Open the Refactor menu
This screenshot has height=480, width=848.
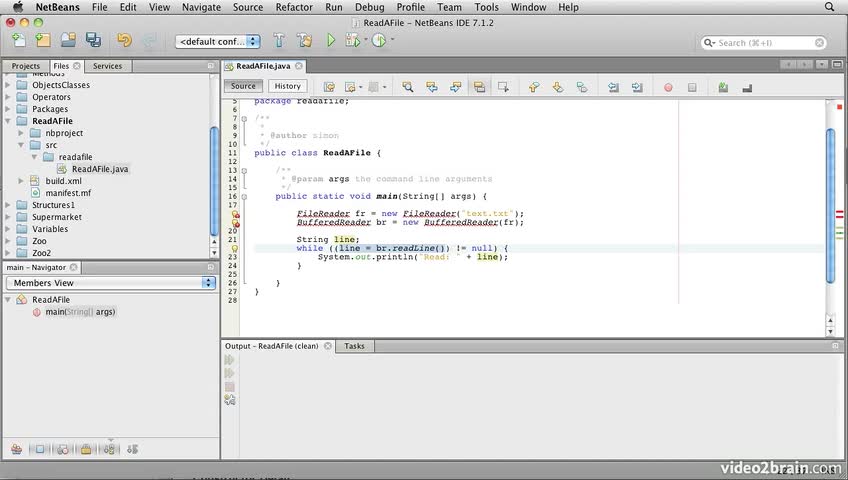click(x=293, y=7)
